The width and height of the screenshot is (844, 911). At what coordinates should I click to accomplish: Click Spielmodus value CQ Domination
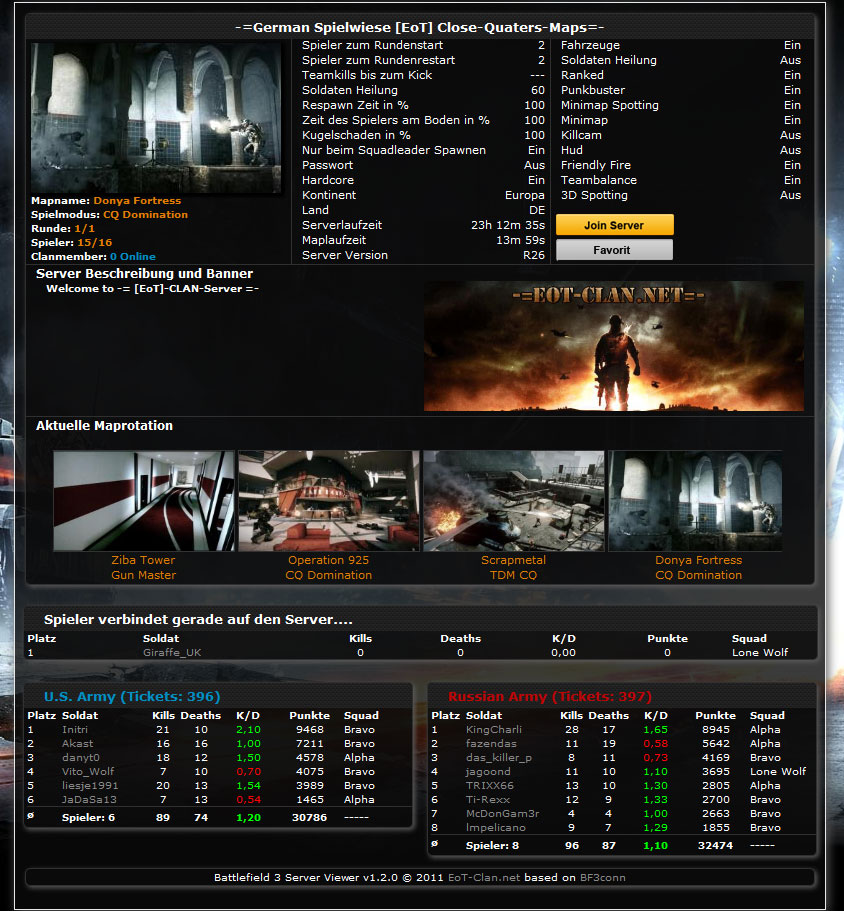[x=145, y=214]
